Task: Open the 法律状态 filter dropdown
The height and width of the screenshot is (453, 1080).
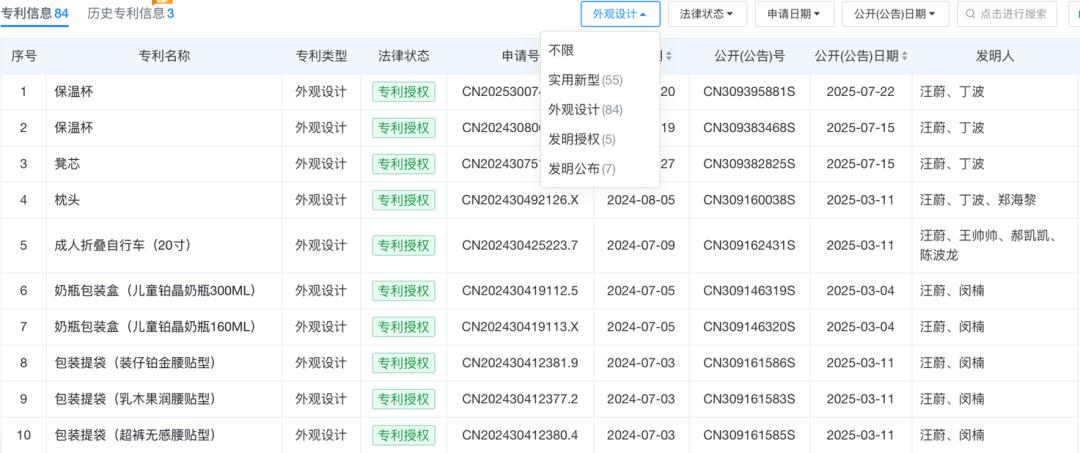Action: pos(707,14)
